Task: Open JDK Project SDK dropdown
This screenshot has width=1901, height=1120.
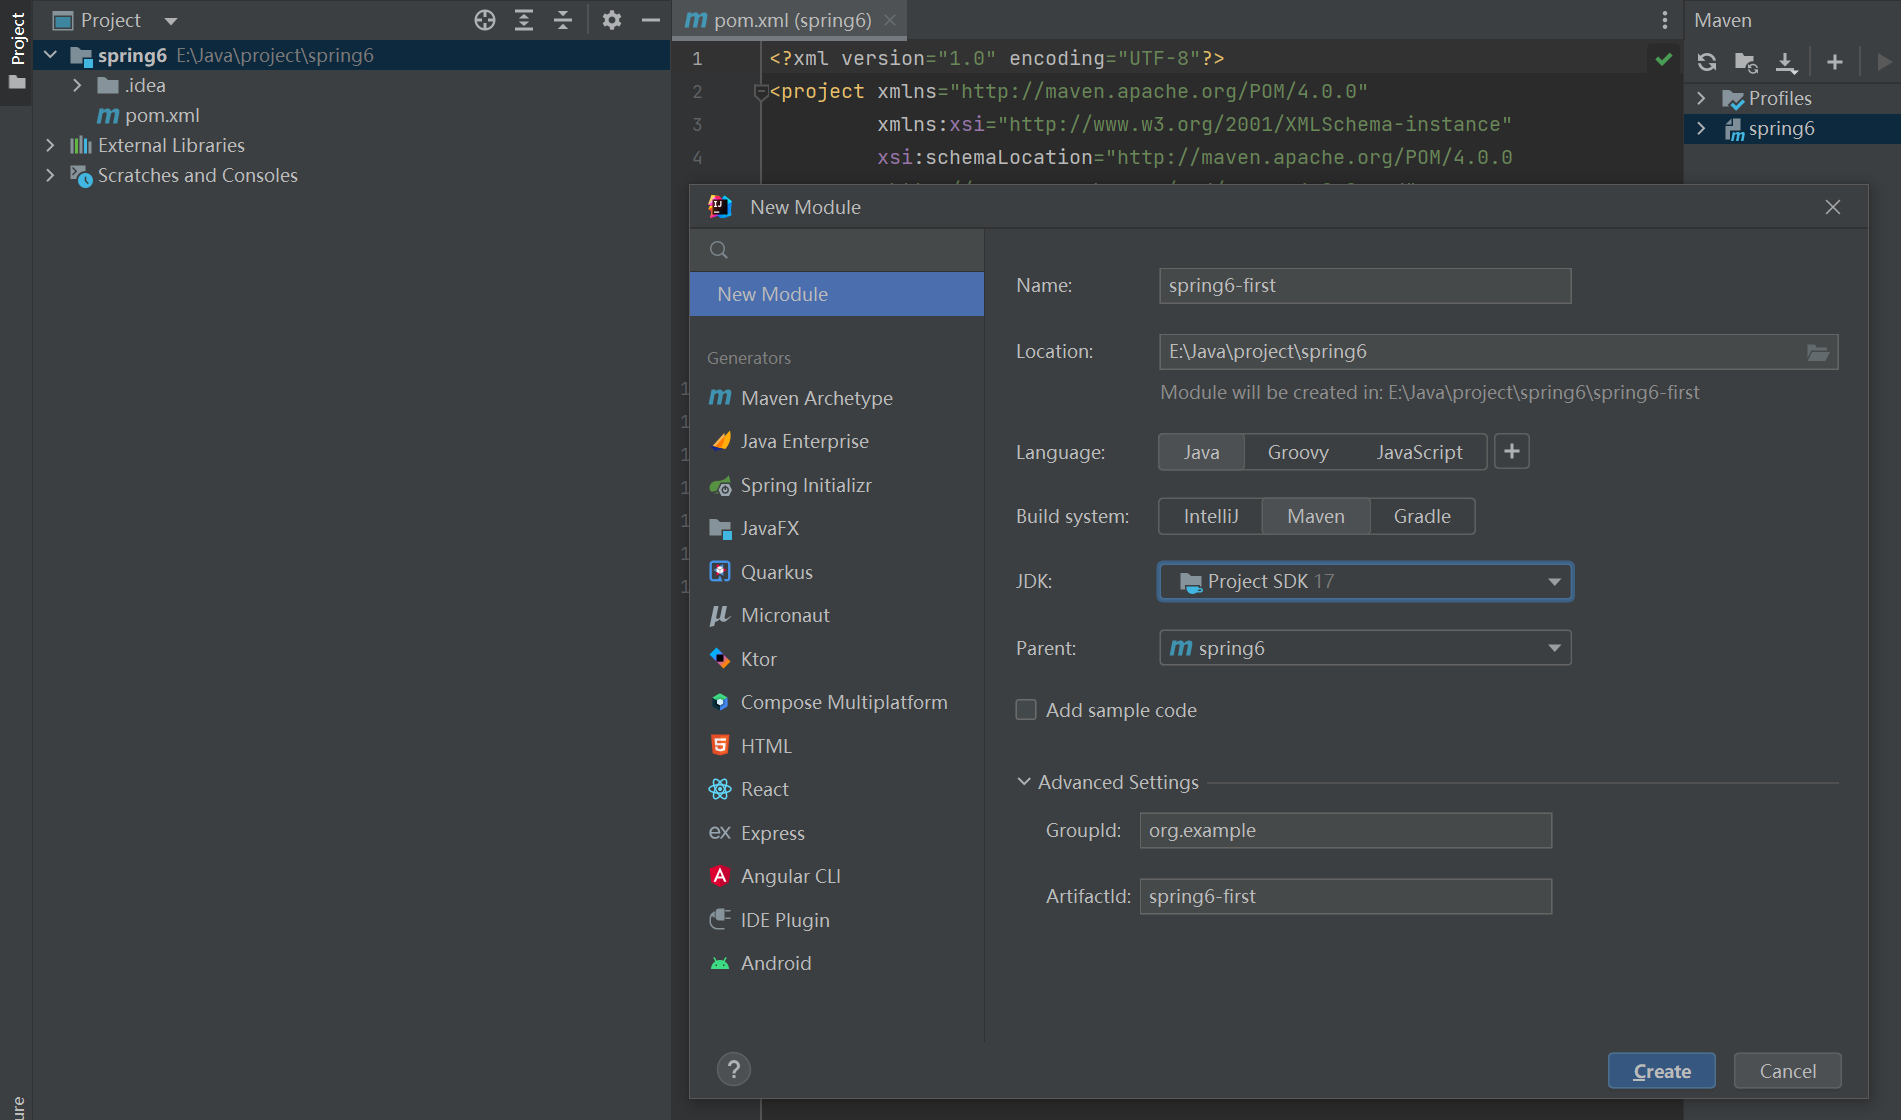Action: pyautogui.click(x=1365, y=582)
